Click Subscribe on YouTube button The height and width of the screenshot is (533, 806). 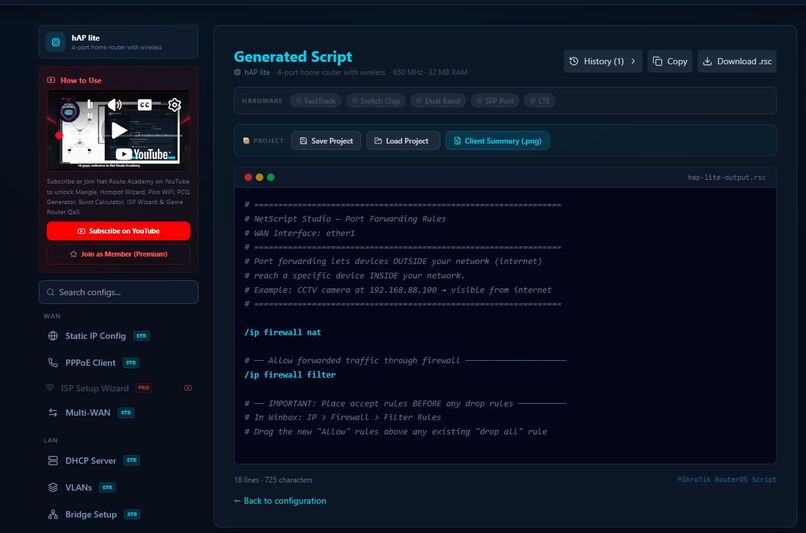[x=118, y=231]
